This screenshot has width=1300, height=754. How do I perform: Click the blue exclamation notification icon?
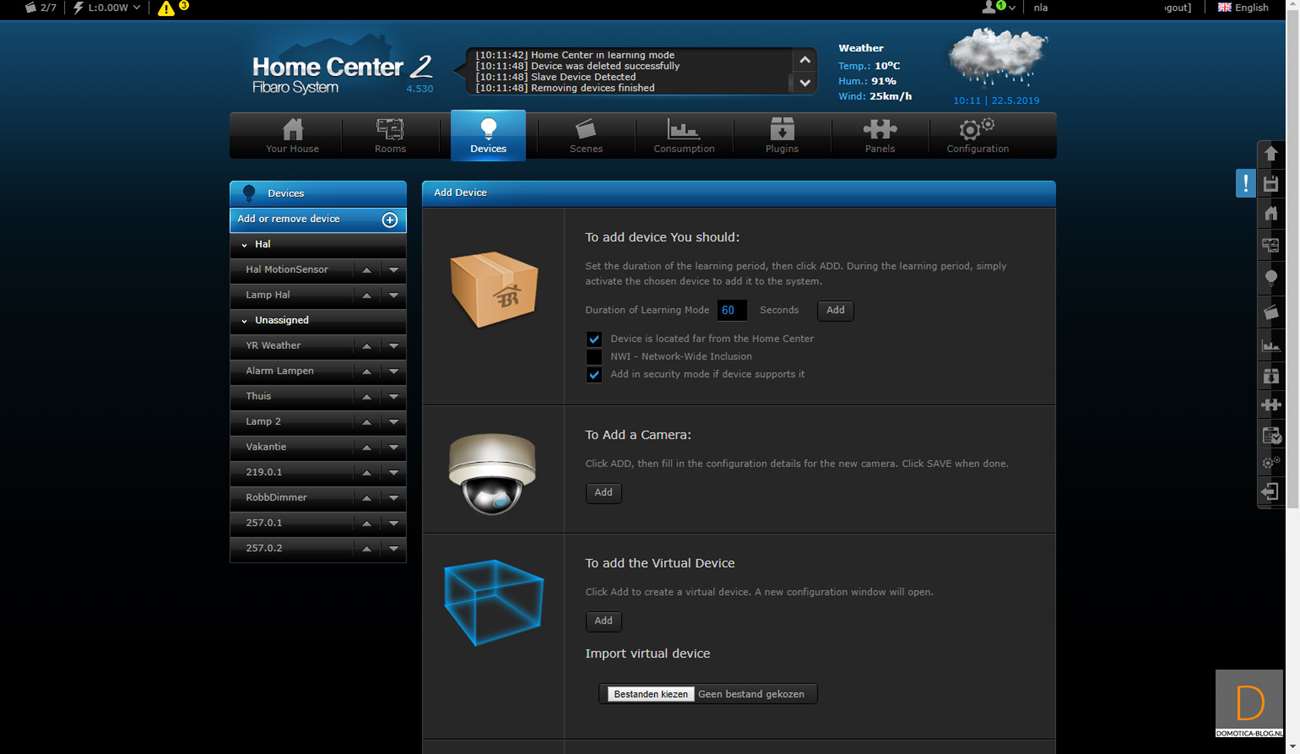pos(1245,183)
